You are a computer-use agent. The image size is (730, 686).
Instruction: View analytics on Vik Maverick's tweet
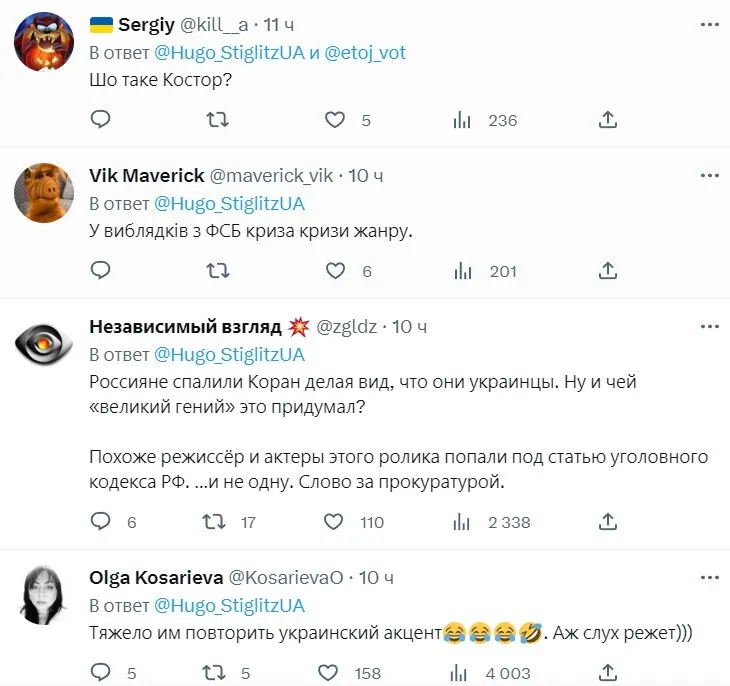point(462,271)
